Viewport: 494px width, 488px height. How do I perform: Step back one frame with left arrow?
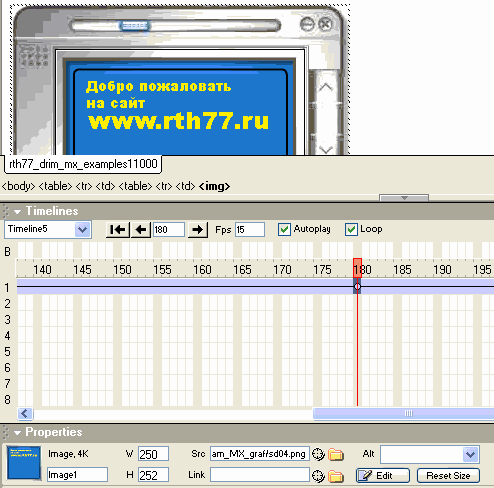pos(141,230)
